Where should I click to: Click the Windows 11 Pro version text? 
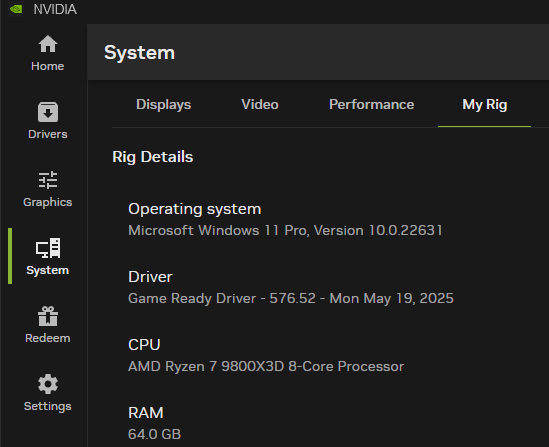click(x=285, y=230)
